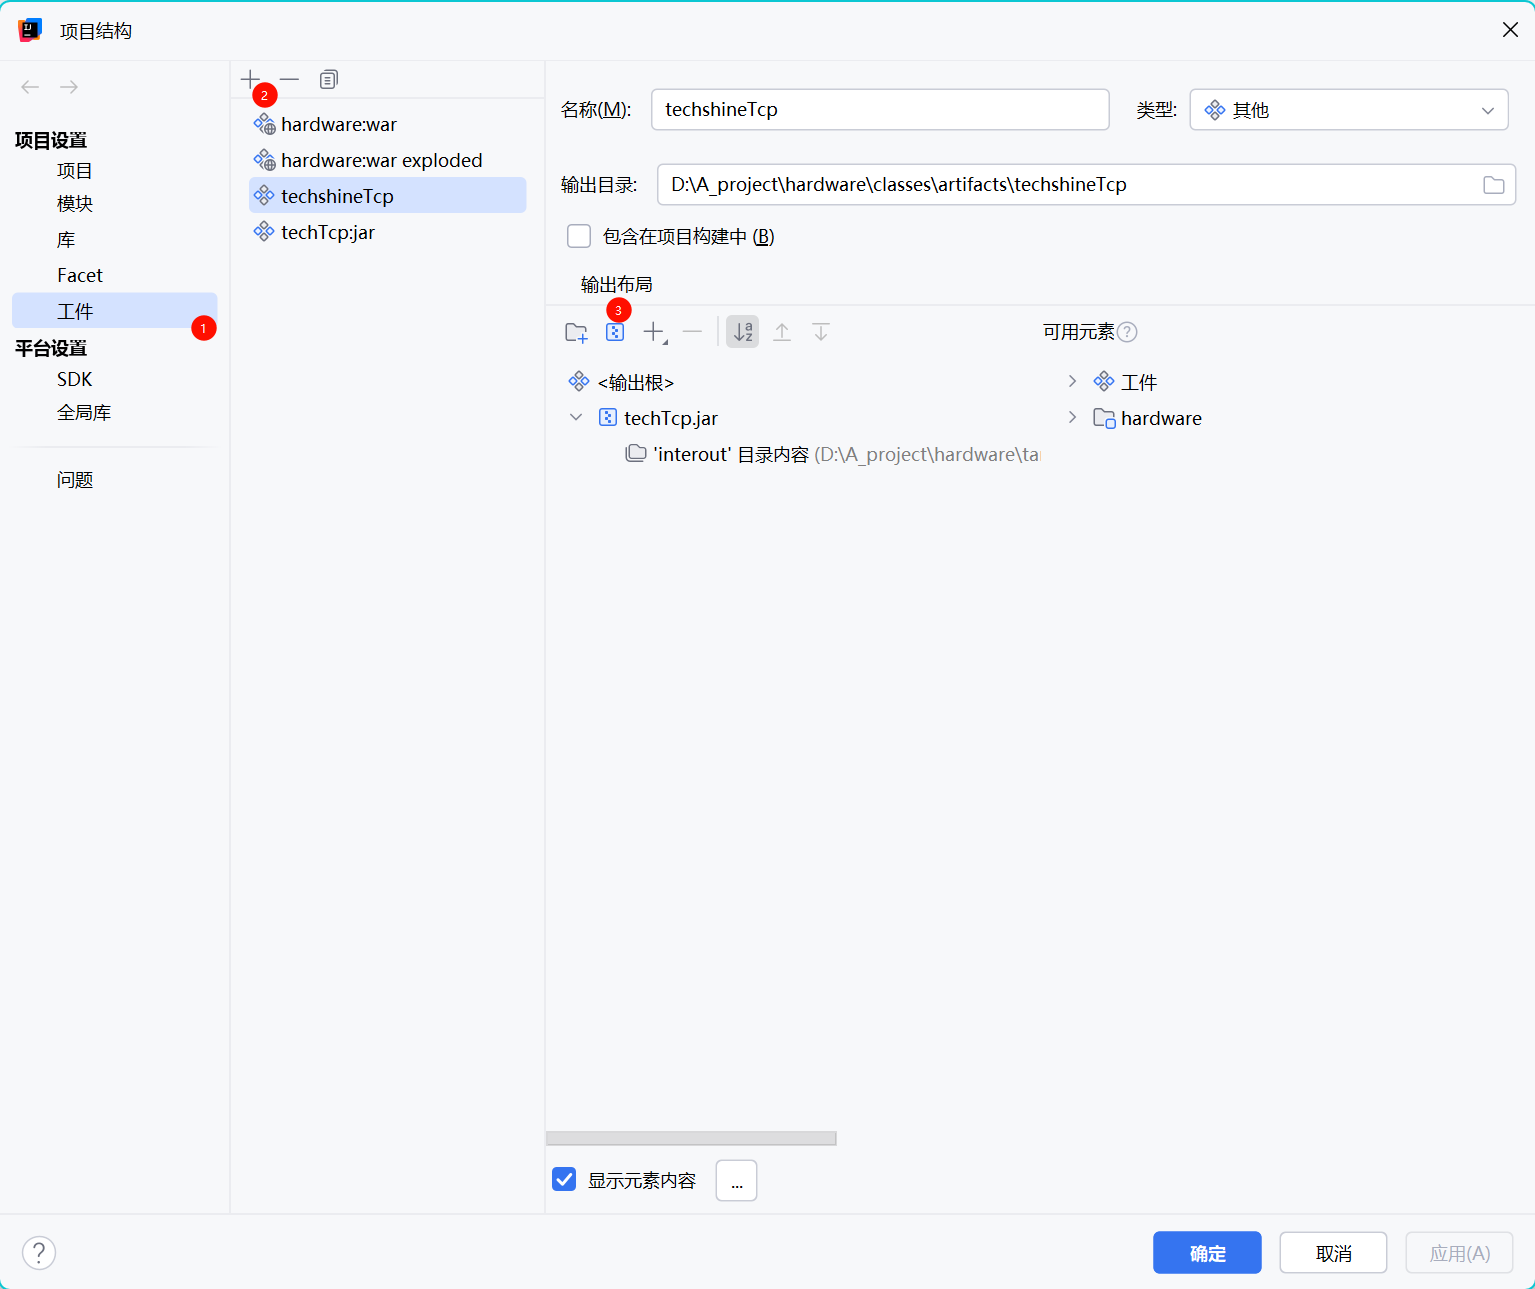Select the <输出根> output root node

click(636, 382)
